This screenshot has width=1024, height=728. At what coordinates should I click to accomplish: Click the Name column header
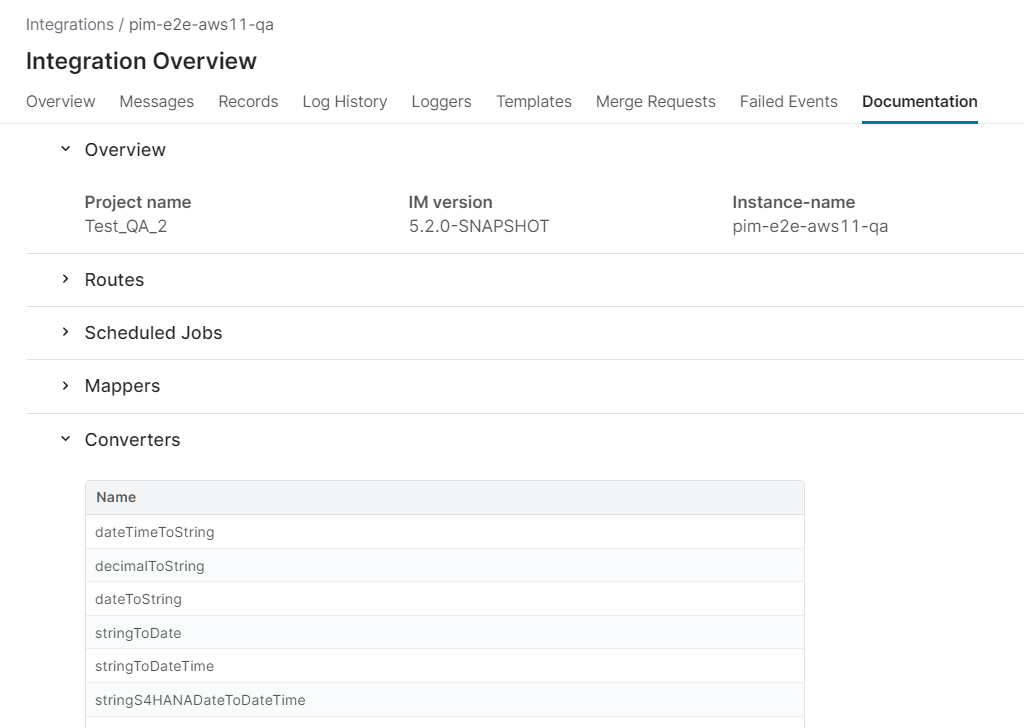(x=116, y=497)
